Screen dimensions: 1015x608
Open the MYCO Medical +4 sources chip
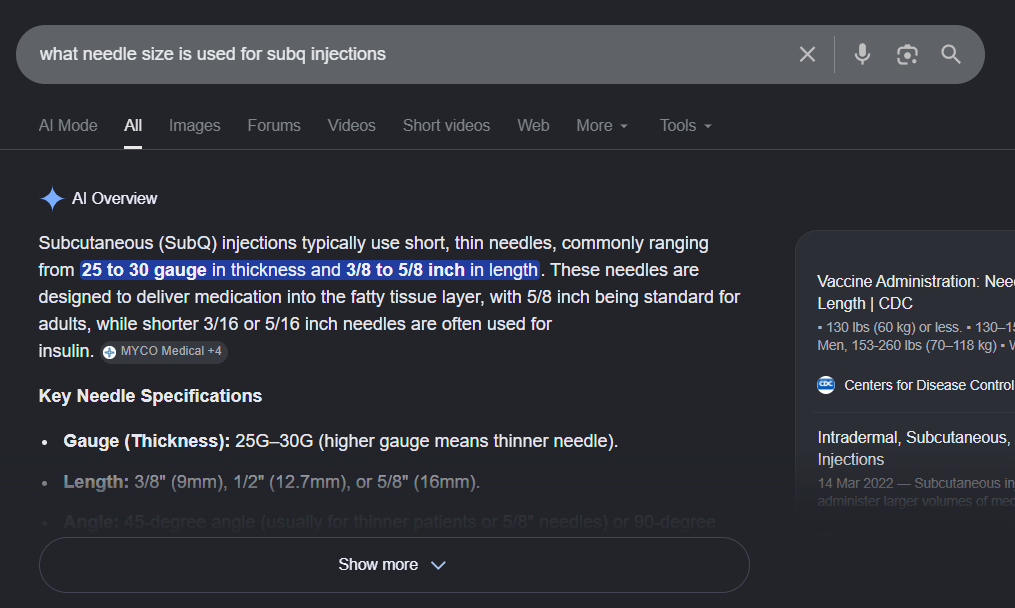coord(164,352)
